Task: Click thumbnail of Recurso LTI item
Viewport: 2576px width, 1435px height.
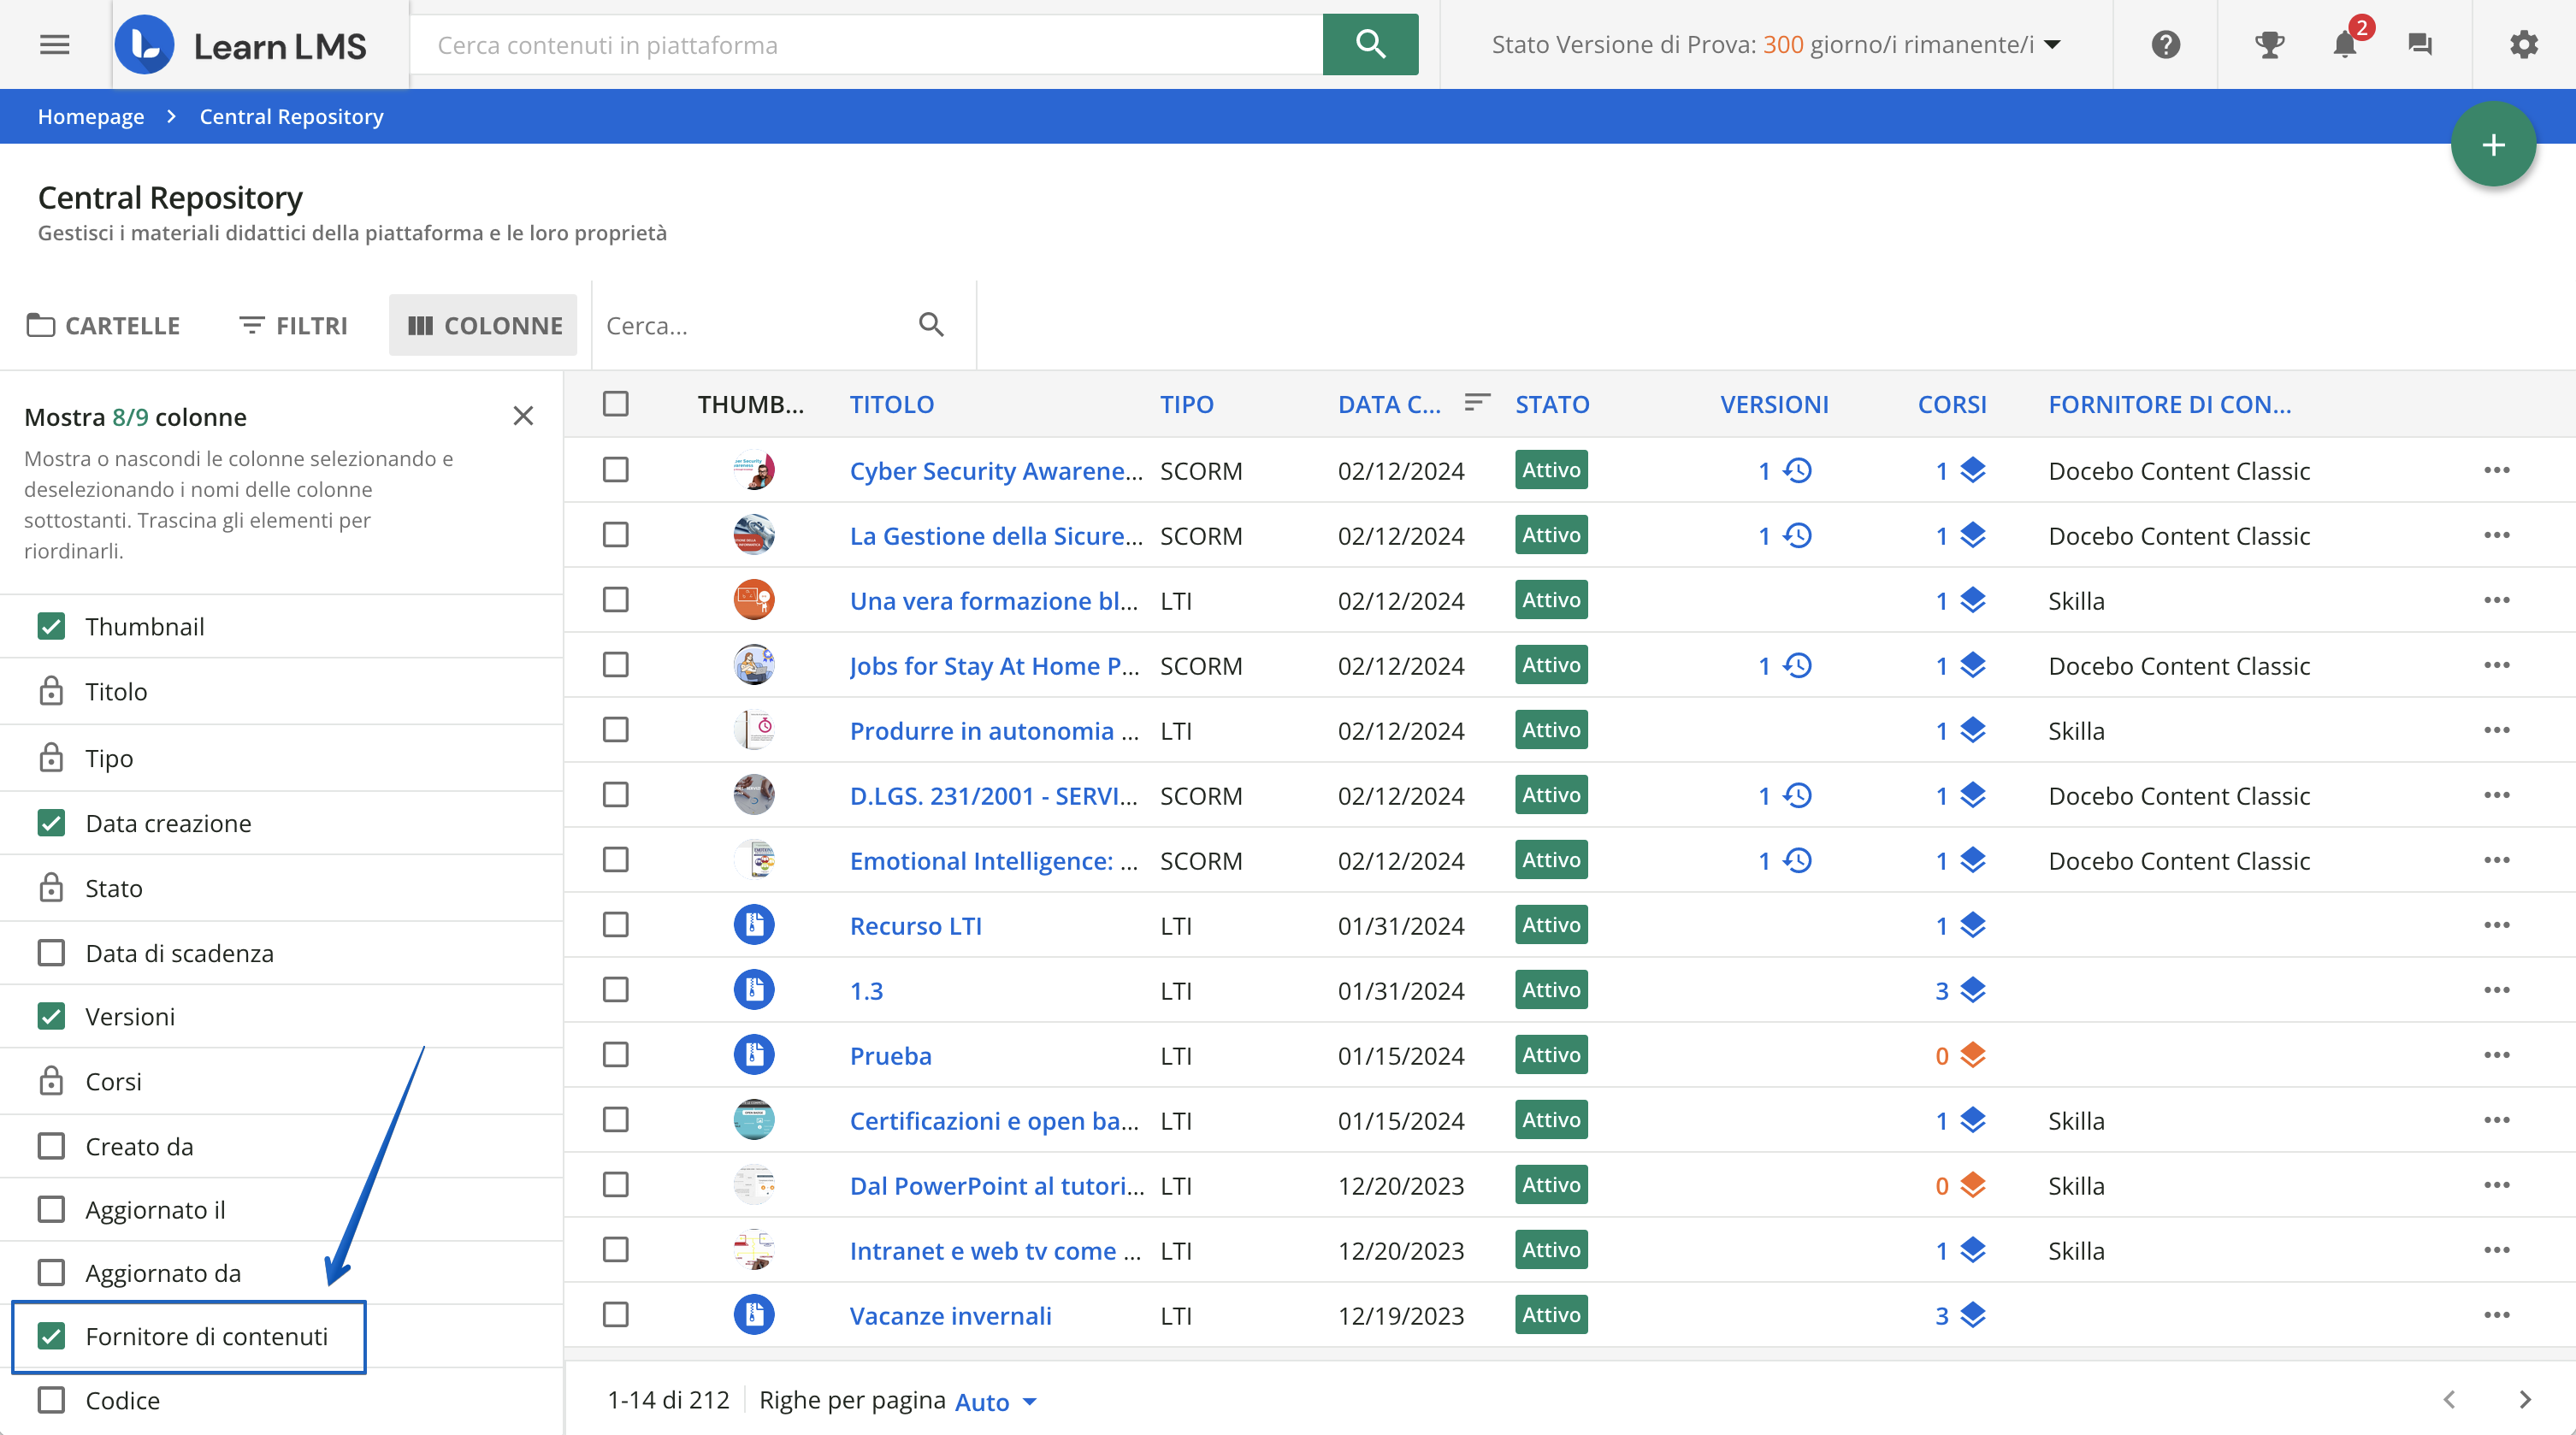Action: tap(754, 925)
